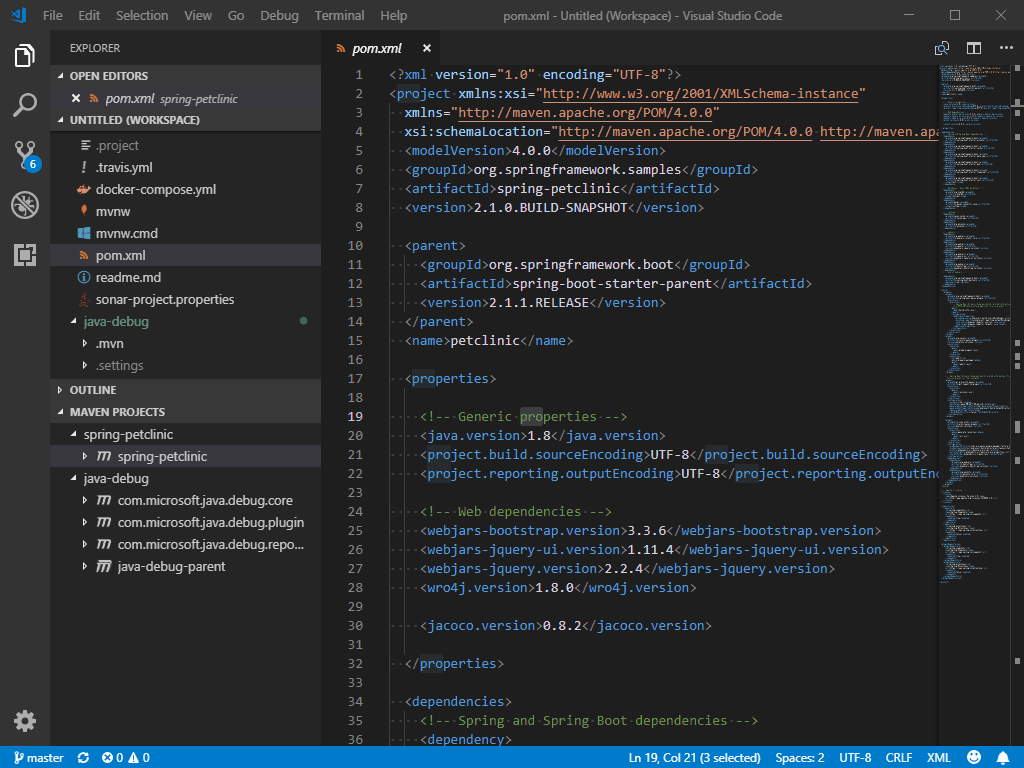Open Source Control view with 6 changes
Viewport: 1024px width, 768px height.
point(25,155)
